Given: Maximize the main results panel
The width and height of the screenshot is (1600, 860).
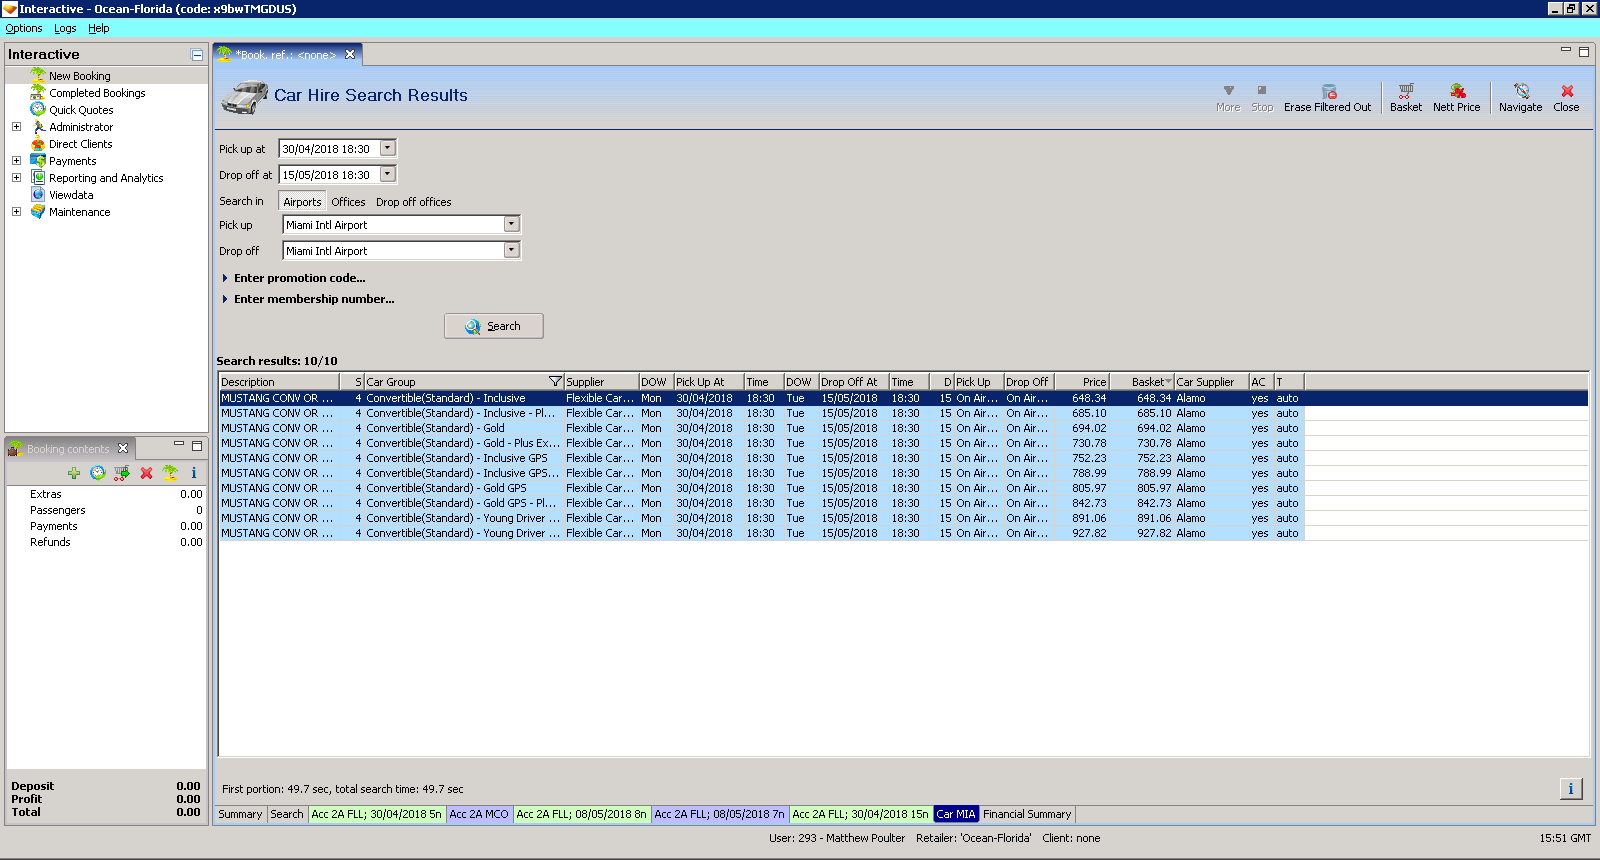Looking at the screenshot, I should [1584, 52].
